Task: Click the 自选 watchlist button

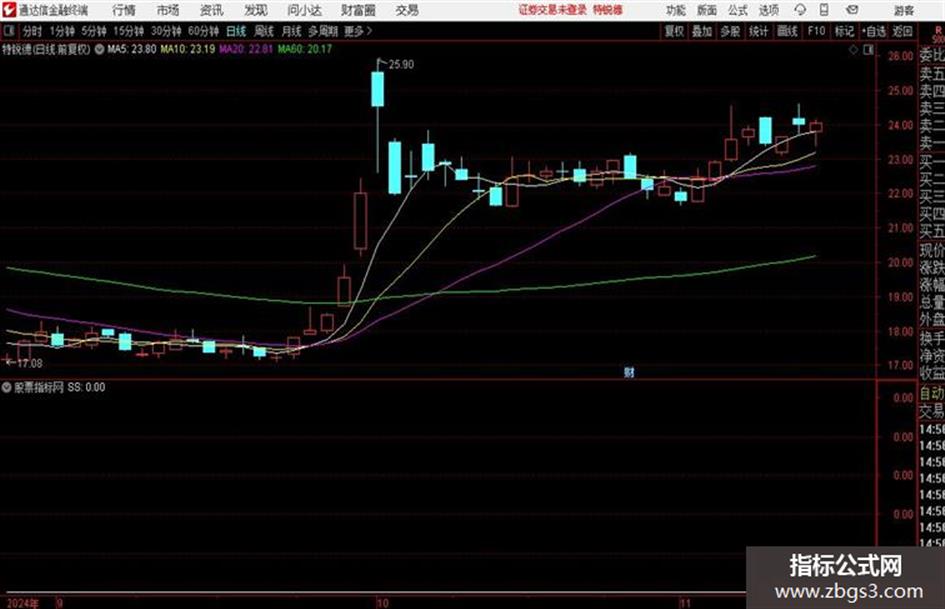Action: click(874, 31)
